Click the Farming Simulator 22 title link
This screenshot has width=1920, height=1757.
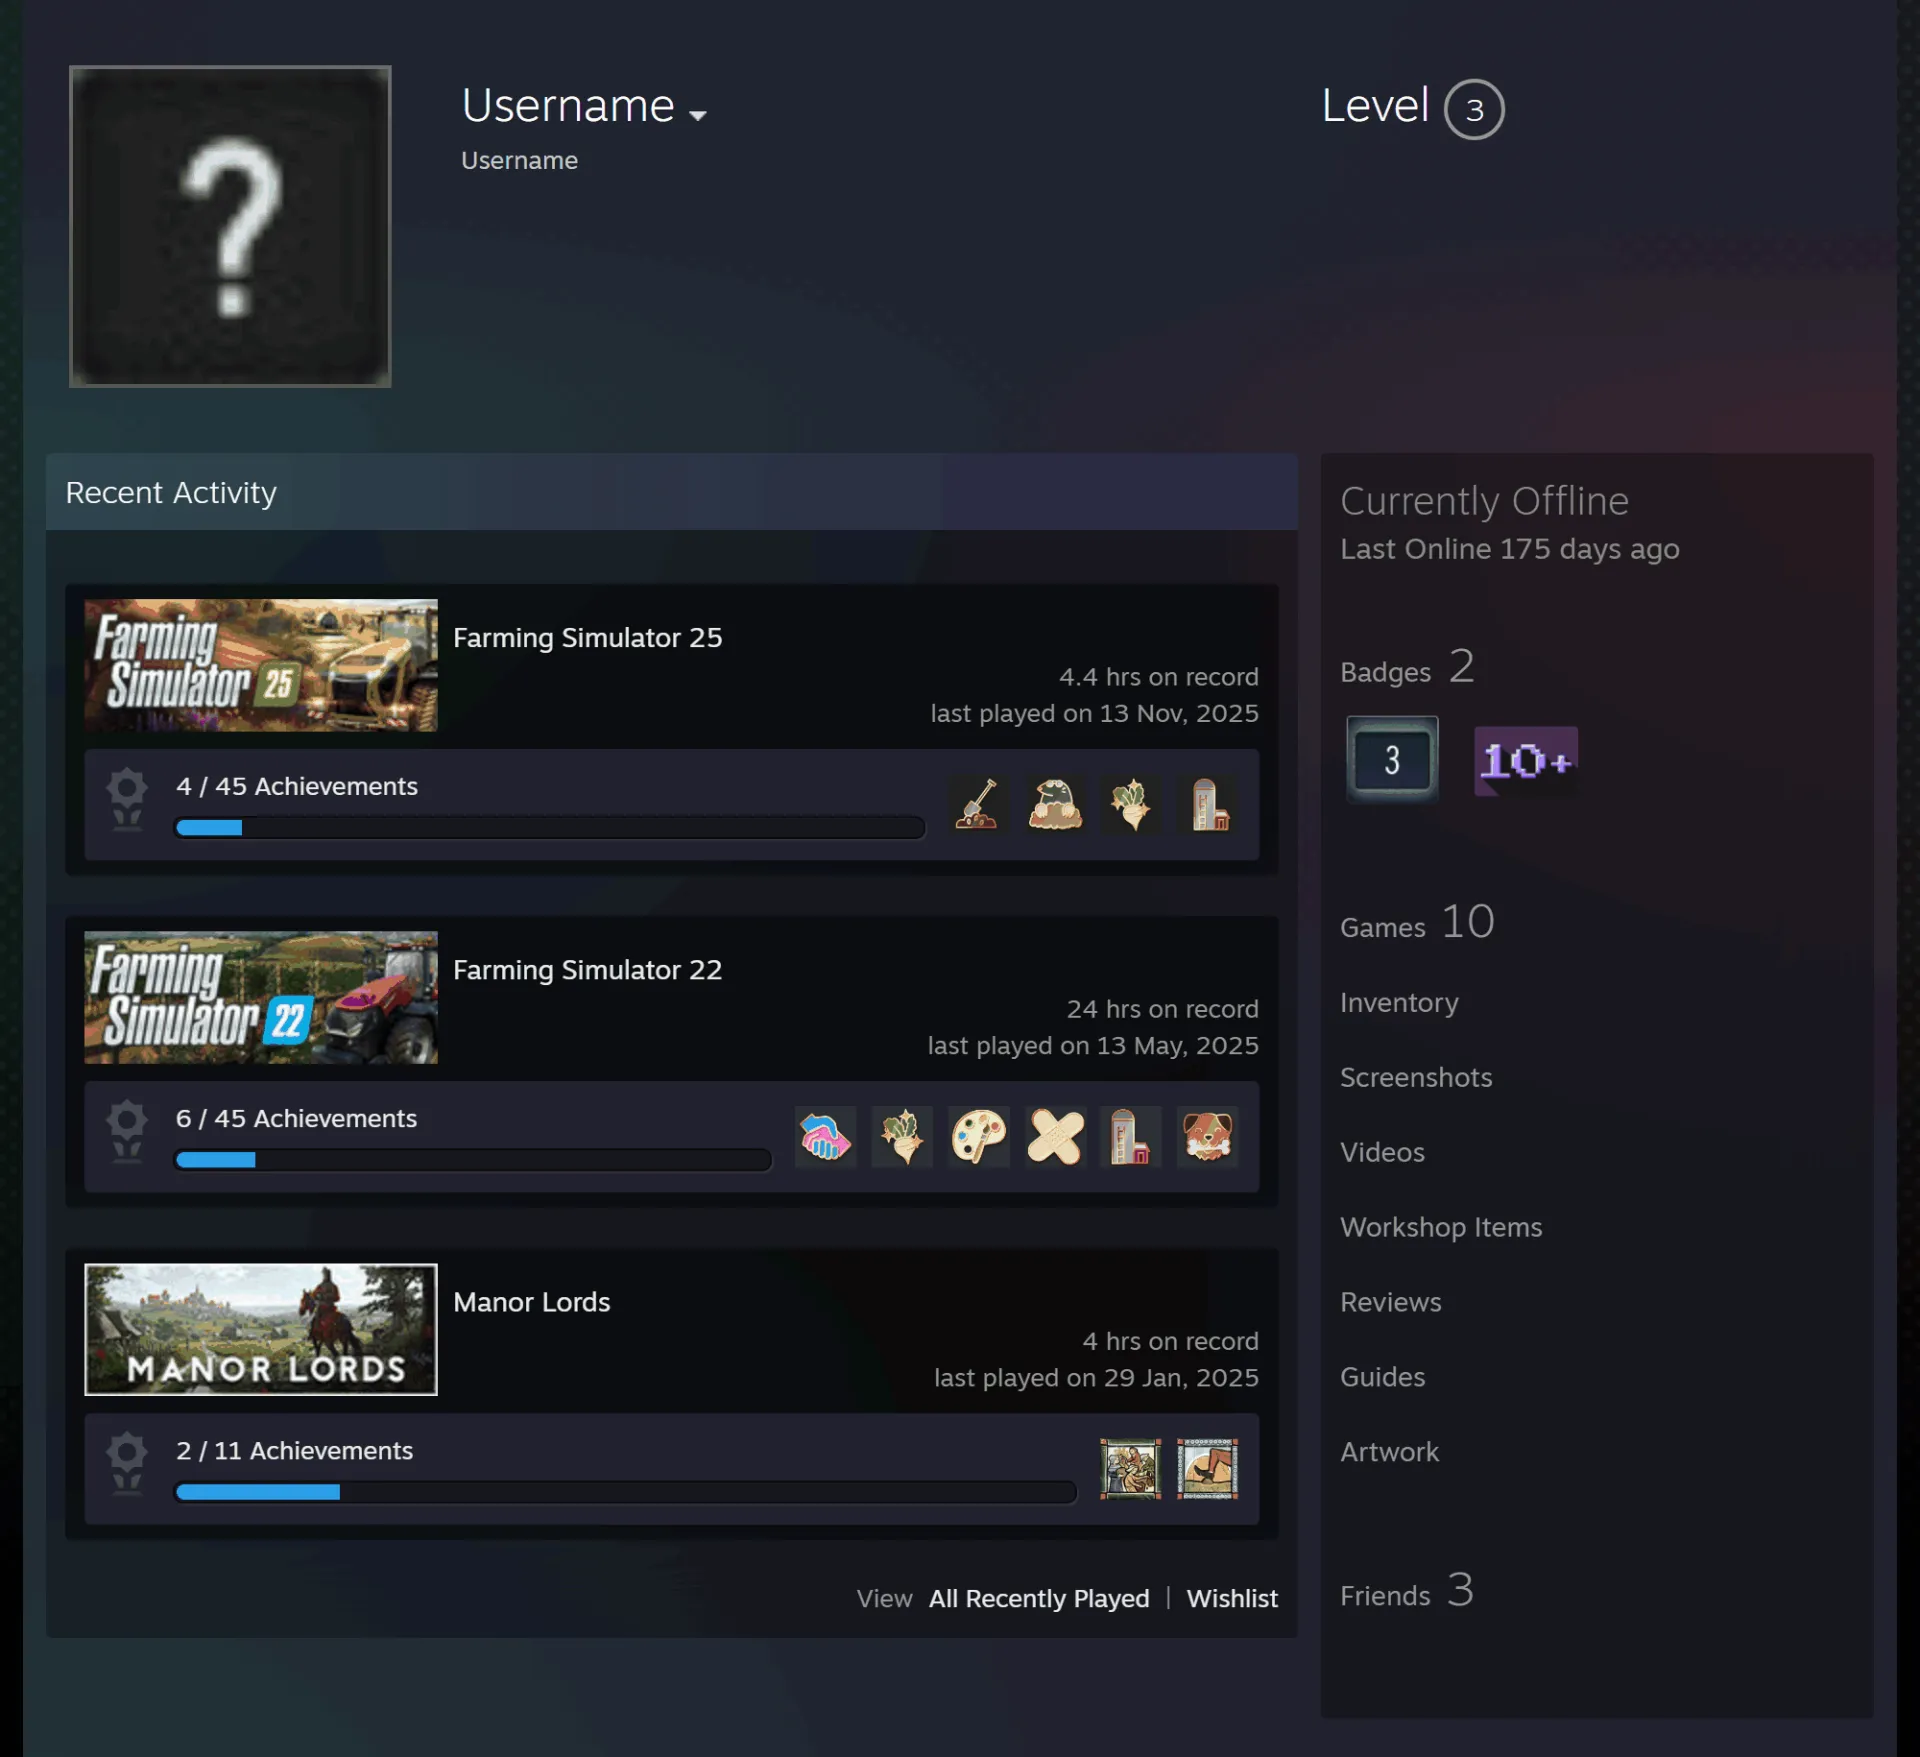587,969
